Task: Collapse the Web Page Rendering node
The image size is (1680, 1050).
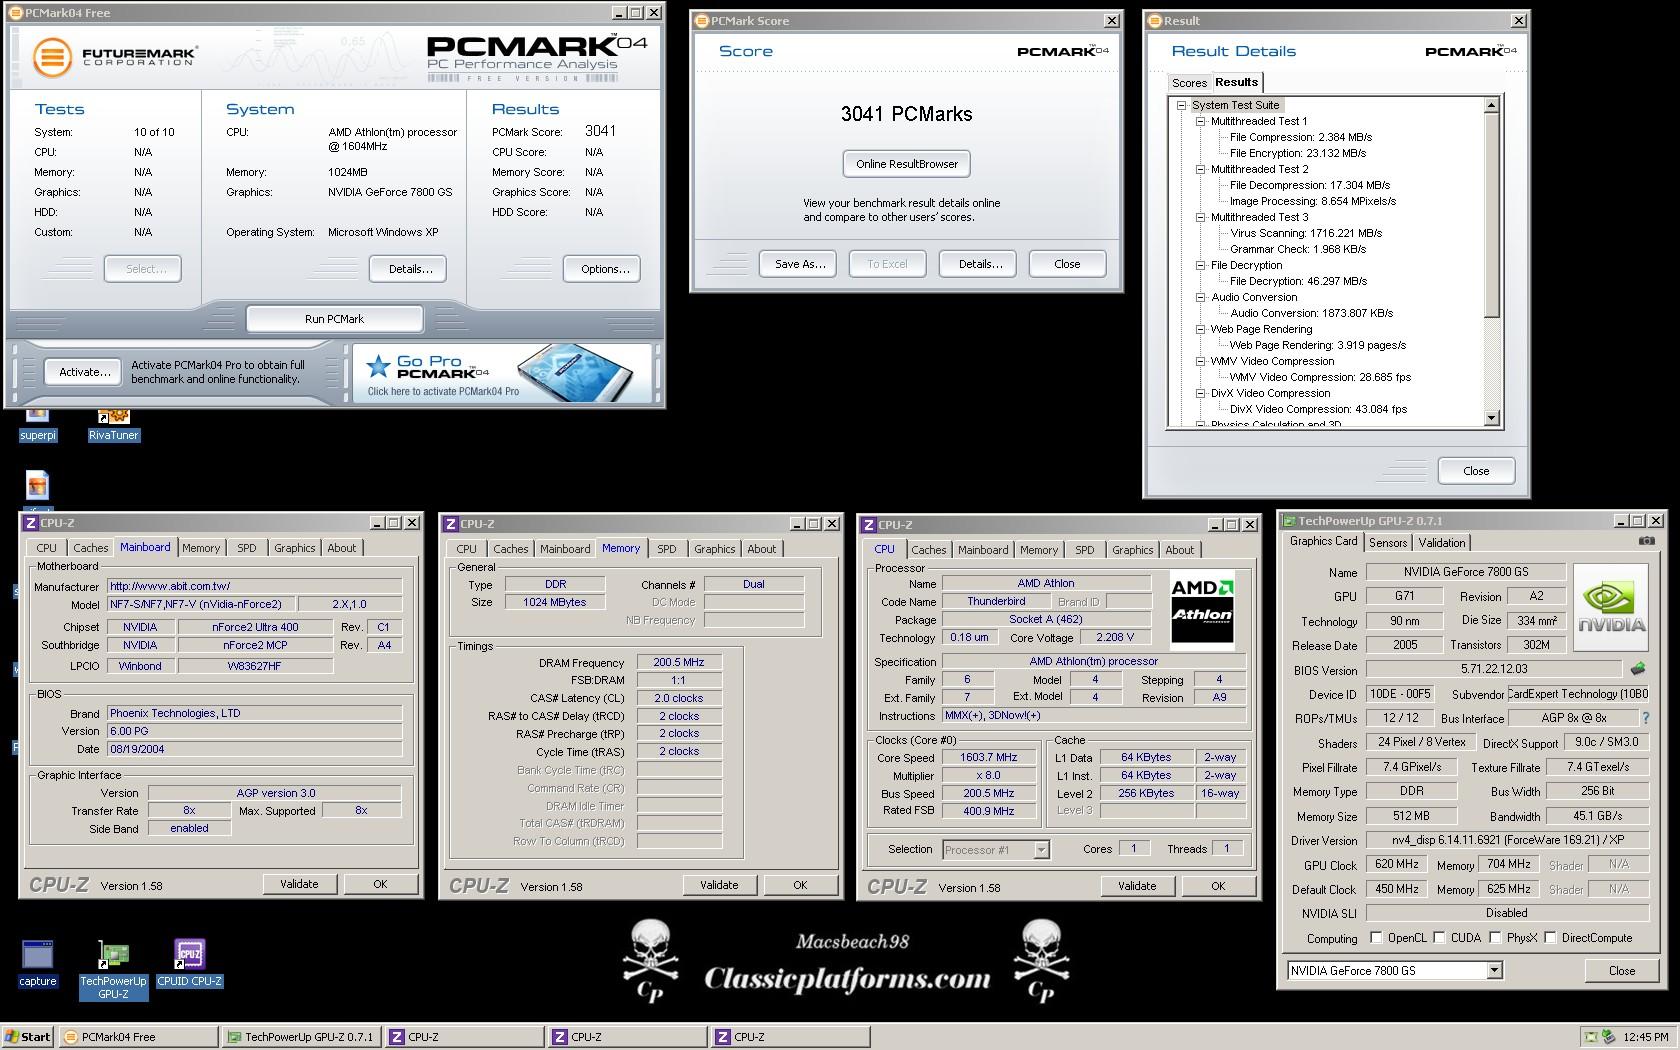Action: coord(1201,329)
